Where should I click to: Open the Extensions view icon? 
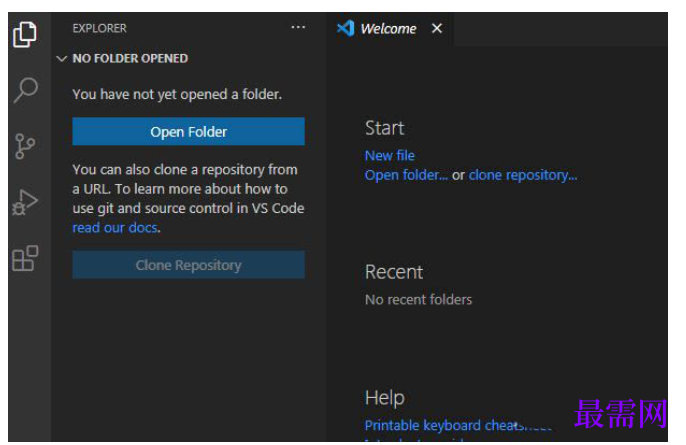coord(25,258)
